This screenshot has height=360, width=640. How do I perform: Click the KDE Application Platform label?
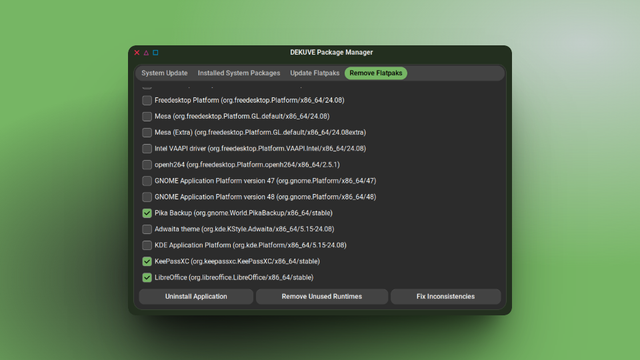250,245
